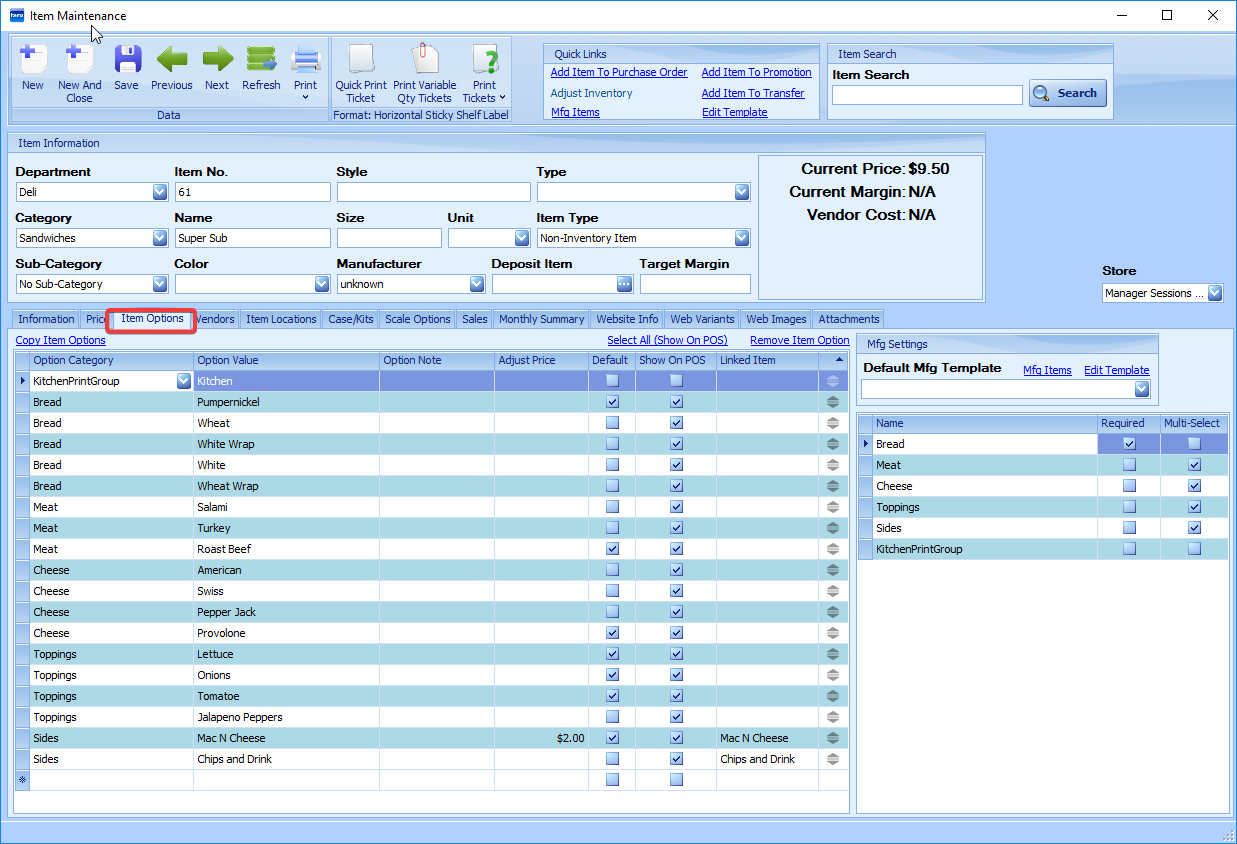Viewport: 1237px width, 844px height.
Task: Switch to the Scale Options tab
Action: tap(417, 319)
